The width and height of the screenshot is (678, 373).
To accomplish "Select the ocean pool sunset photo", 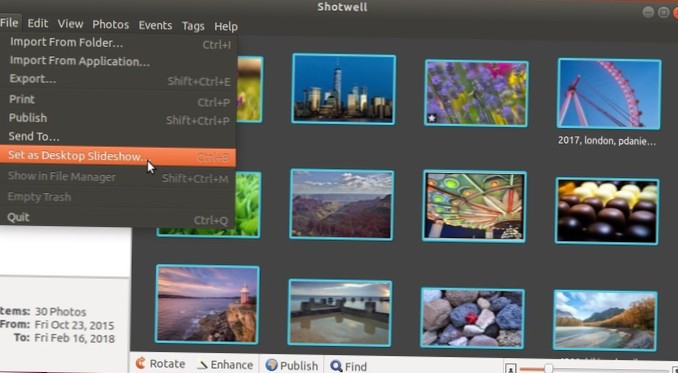I will pos(340,312).
